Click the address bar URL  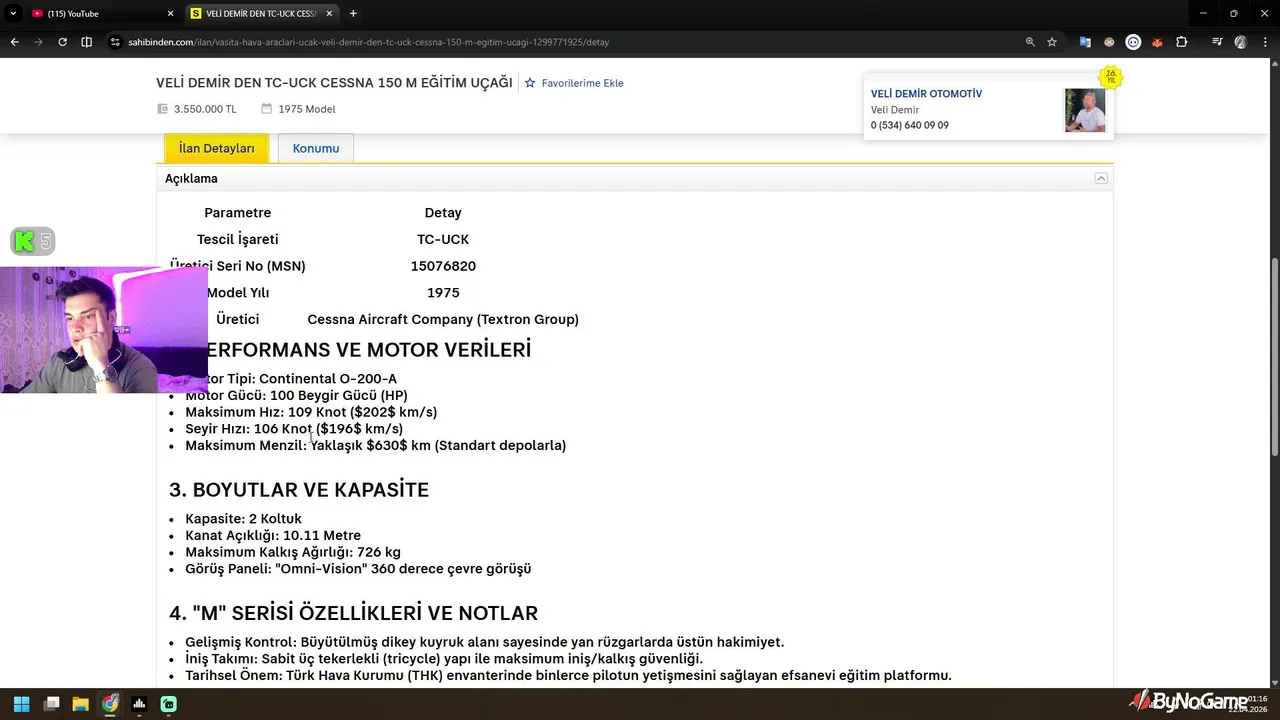(368, 42)
